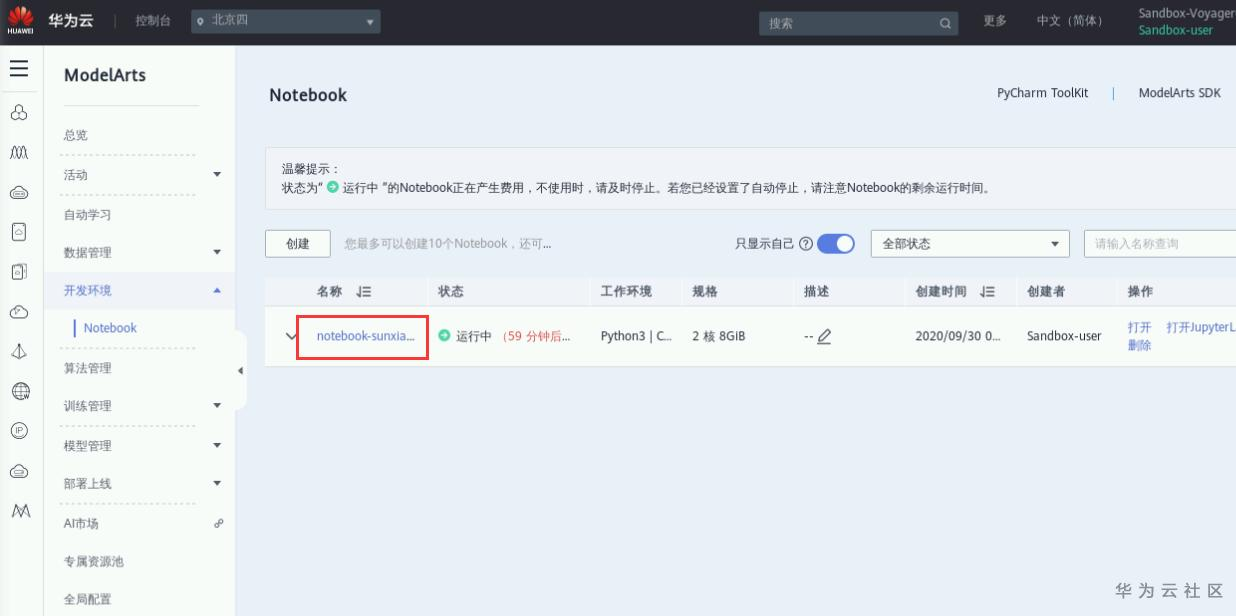Open AI市场 external link icon
The height and width of the screenshot is (616, 1236).
[x=219, y=523]
